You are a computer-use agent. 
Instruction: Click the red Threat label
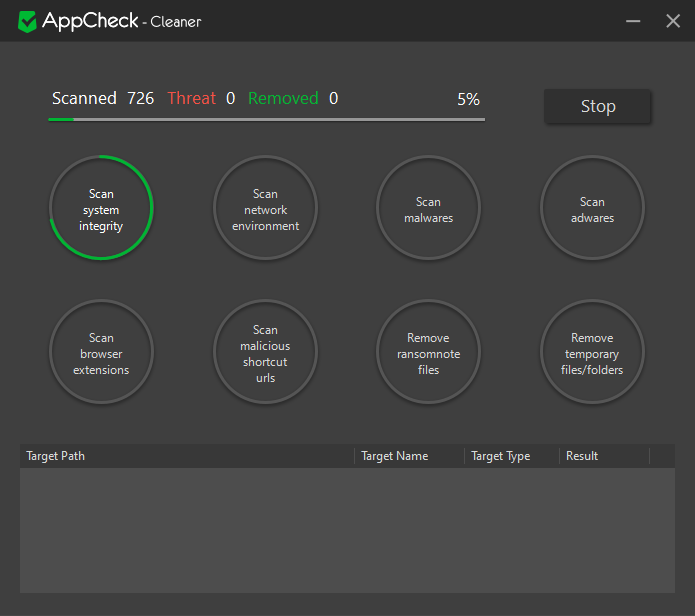(x=191, y=98)
